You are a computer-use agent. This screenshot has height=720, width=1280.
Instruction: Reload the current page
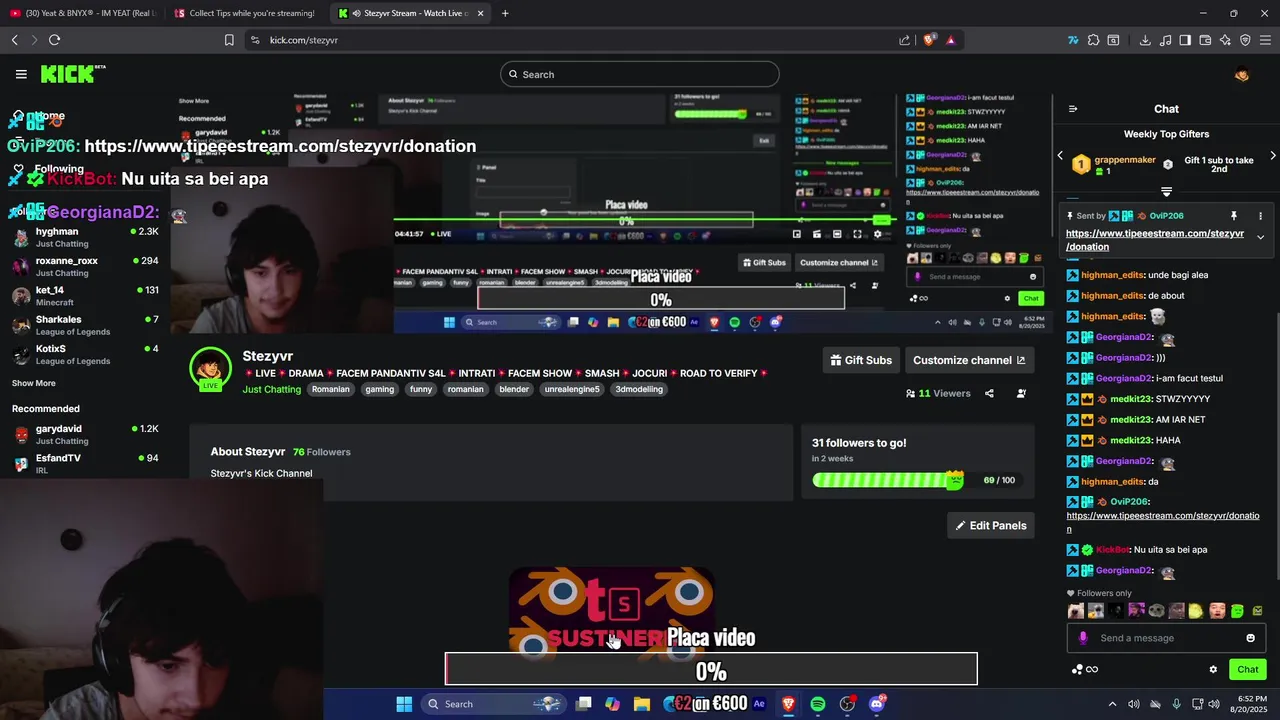(54, 40)
